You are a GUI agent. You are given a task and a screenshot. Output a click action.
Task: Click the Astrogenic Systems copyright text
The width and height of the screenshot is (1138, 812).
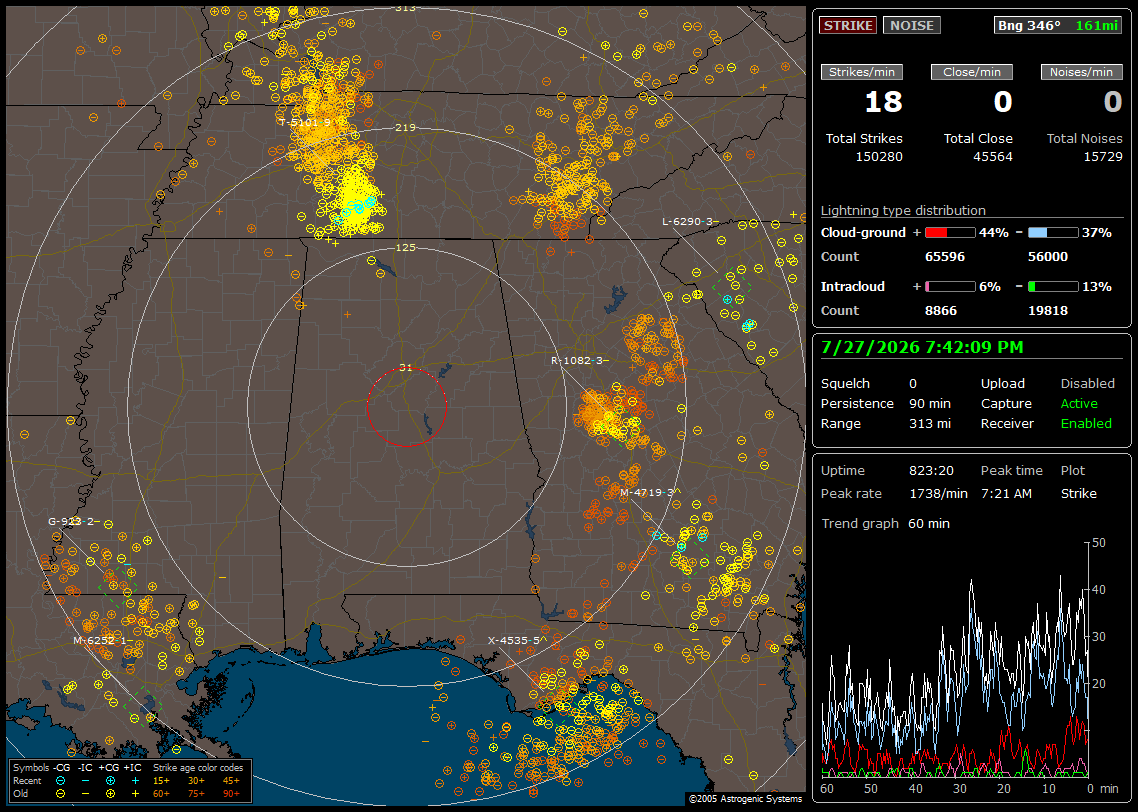(745, 798)
